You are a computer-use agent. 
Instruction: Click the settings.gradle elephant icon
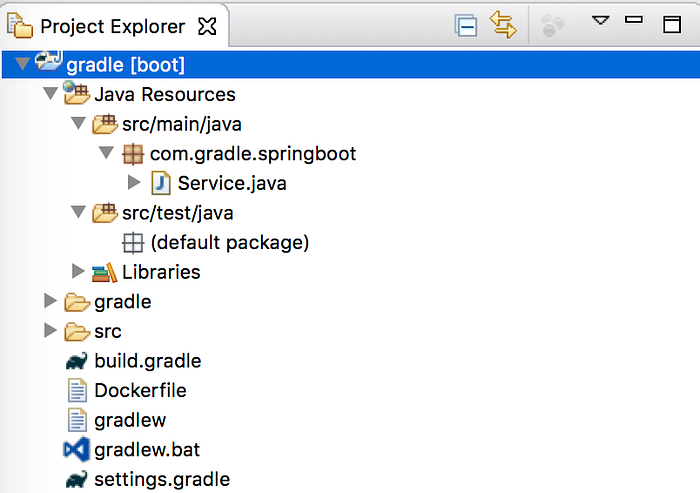tap(77, 479)
